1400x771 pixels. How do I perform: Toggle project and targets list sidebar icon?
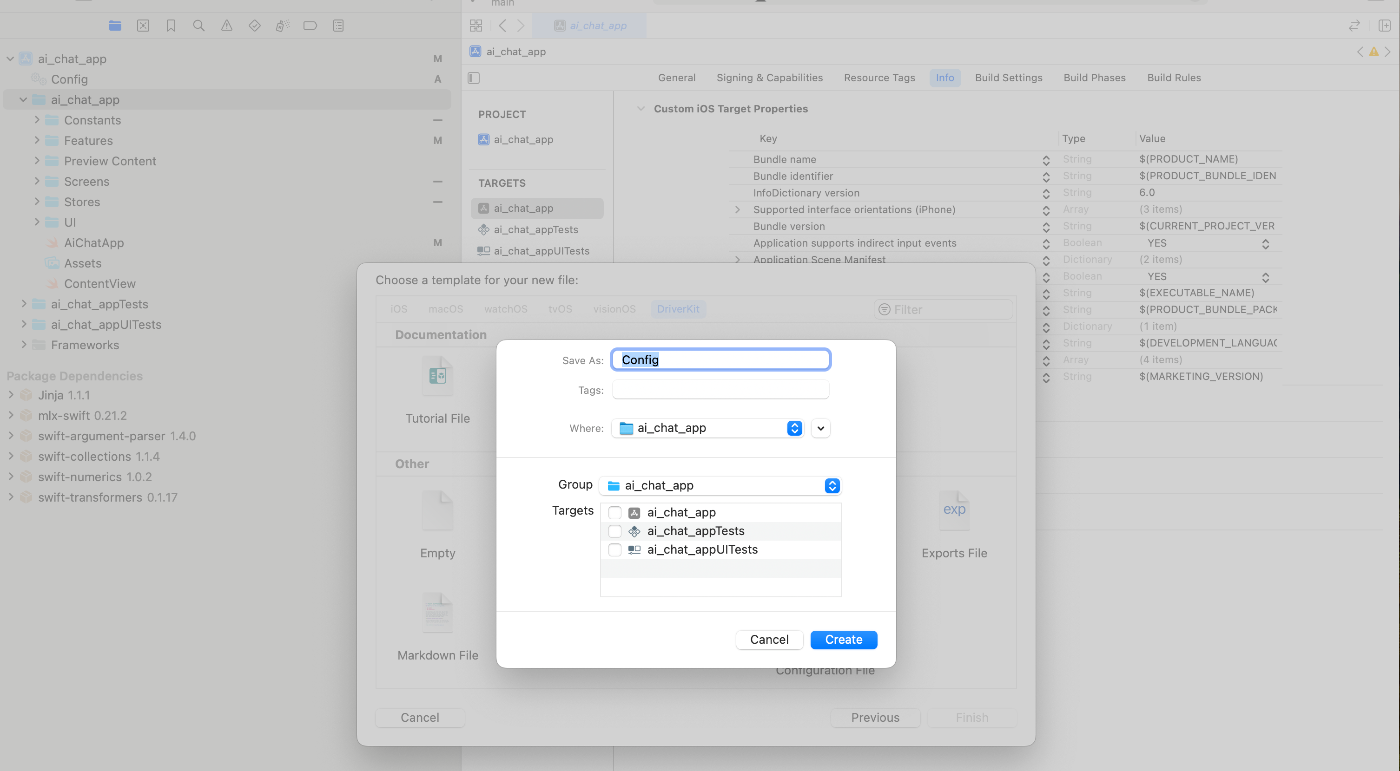[474, 78]
